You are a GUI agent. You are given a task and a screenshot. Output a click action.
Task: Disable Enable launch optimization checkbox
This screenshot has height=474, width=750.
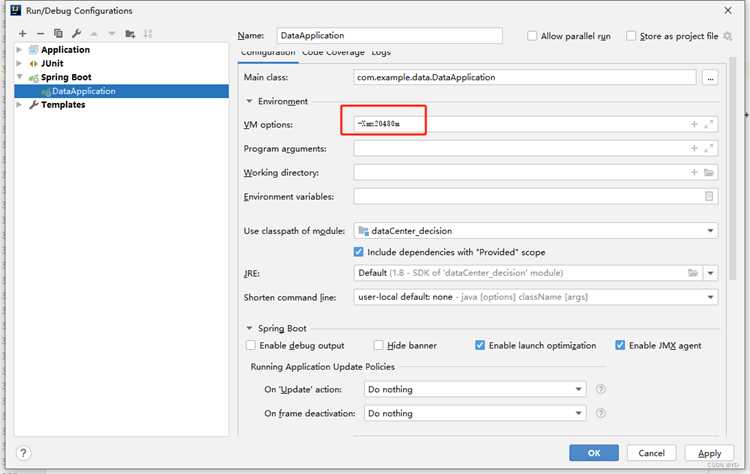tap(480, 345)
